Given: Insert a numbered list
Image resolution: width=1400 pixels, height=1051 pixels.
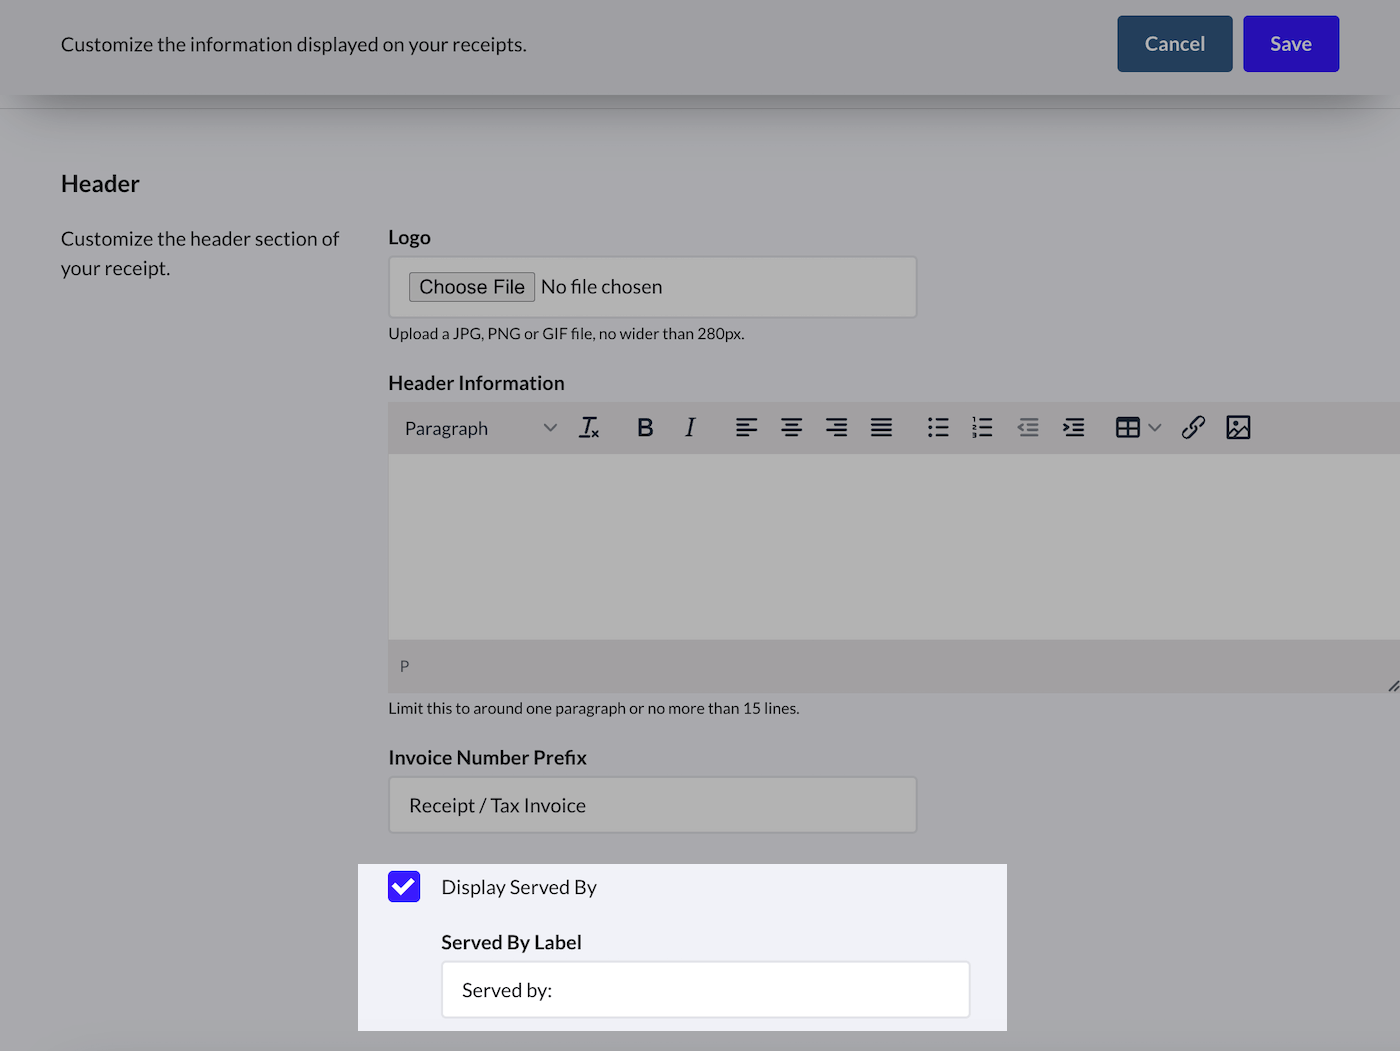Looking at the screenshot, I should tap(982, 428).
